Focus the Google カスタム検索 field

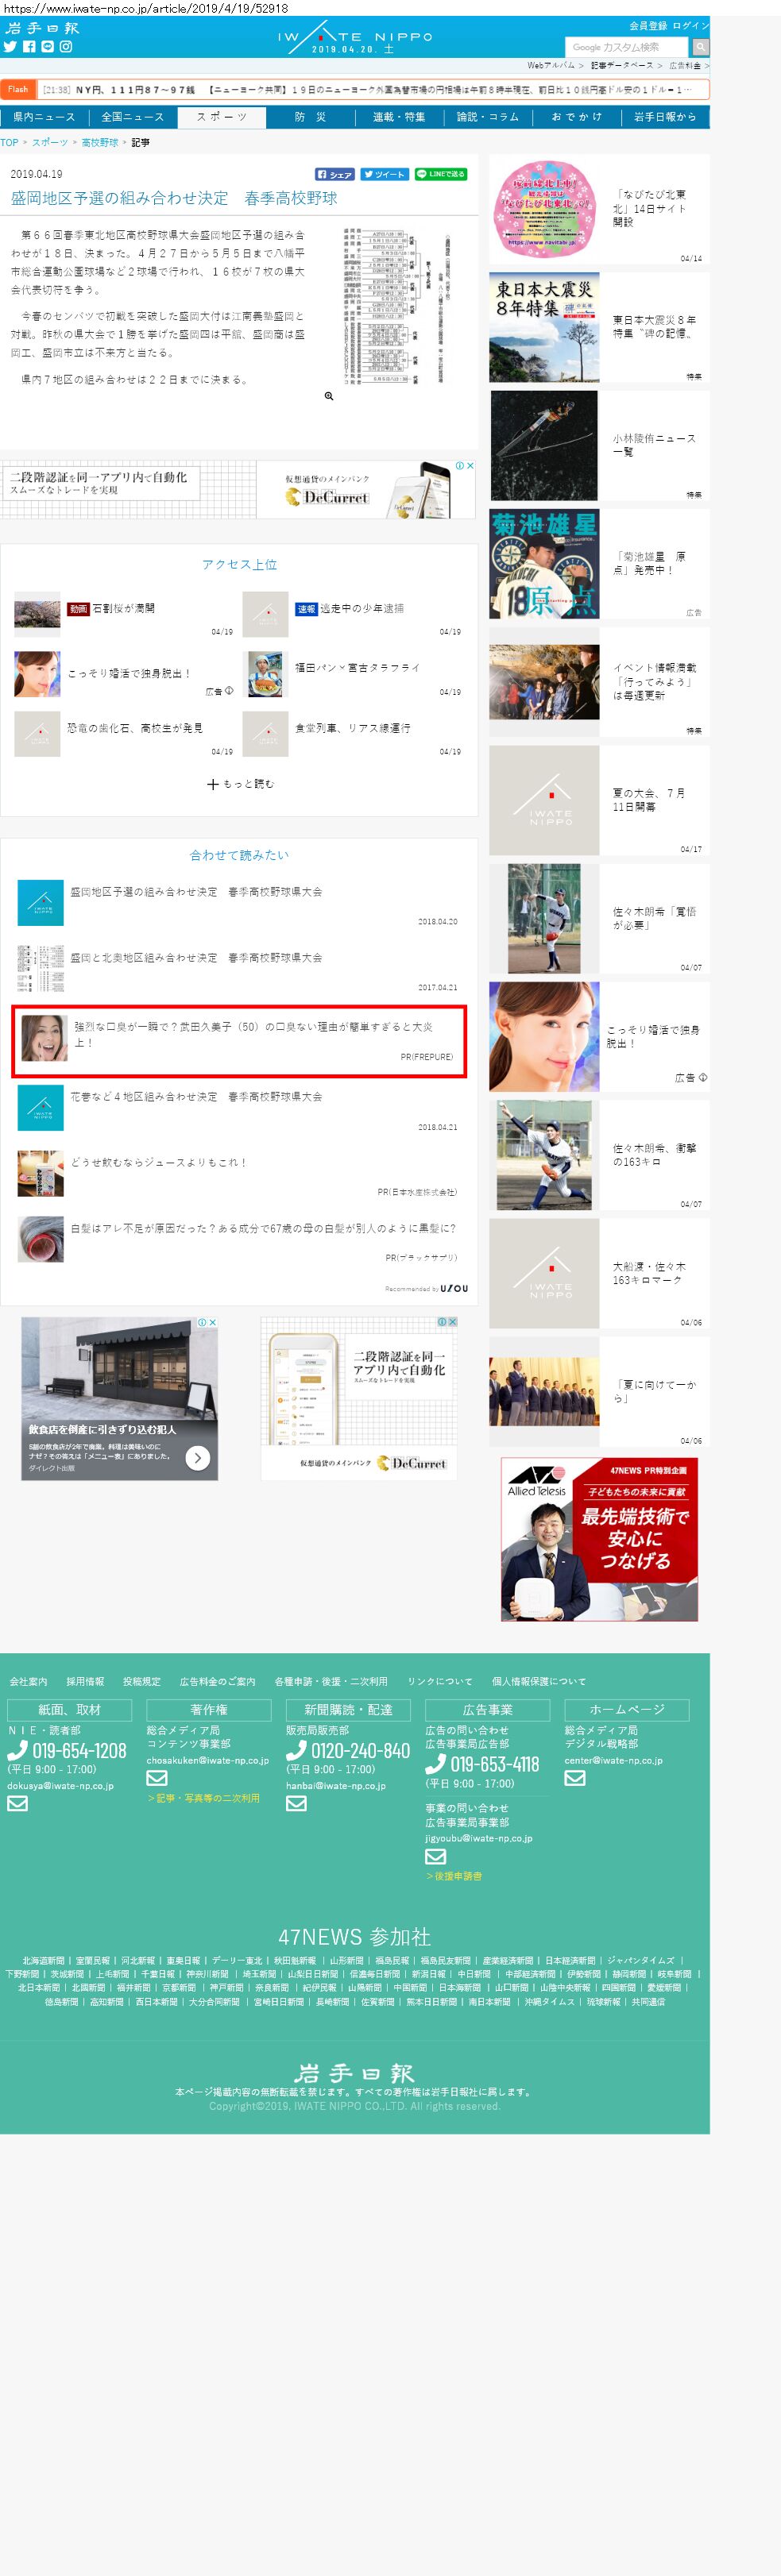627,47
